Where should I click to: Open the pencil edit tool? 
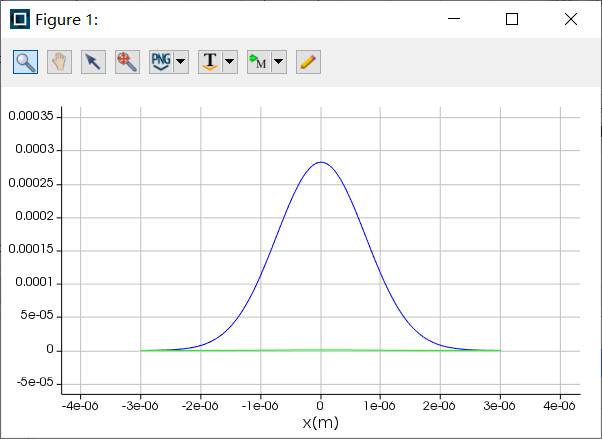click(308, 61)
